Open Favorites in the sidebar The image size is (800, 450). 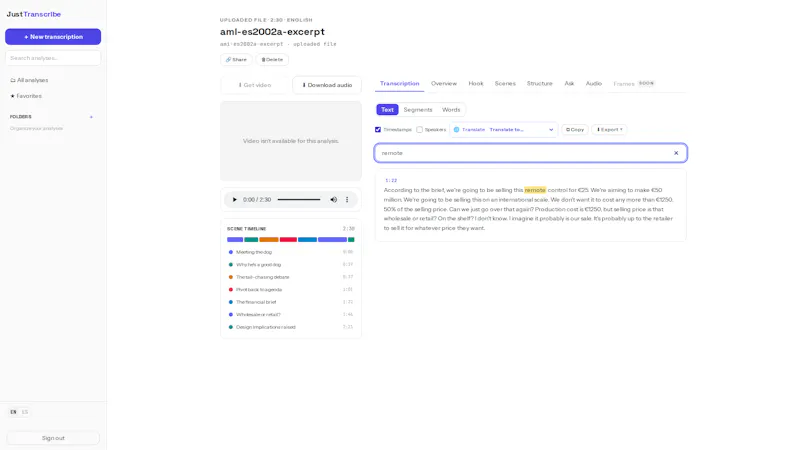coord(26,96)
